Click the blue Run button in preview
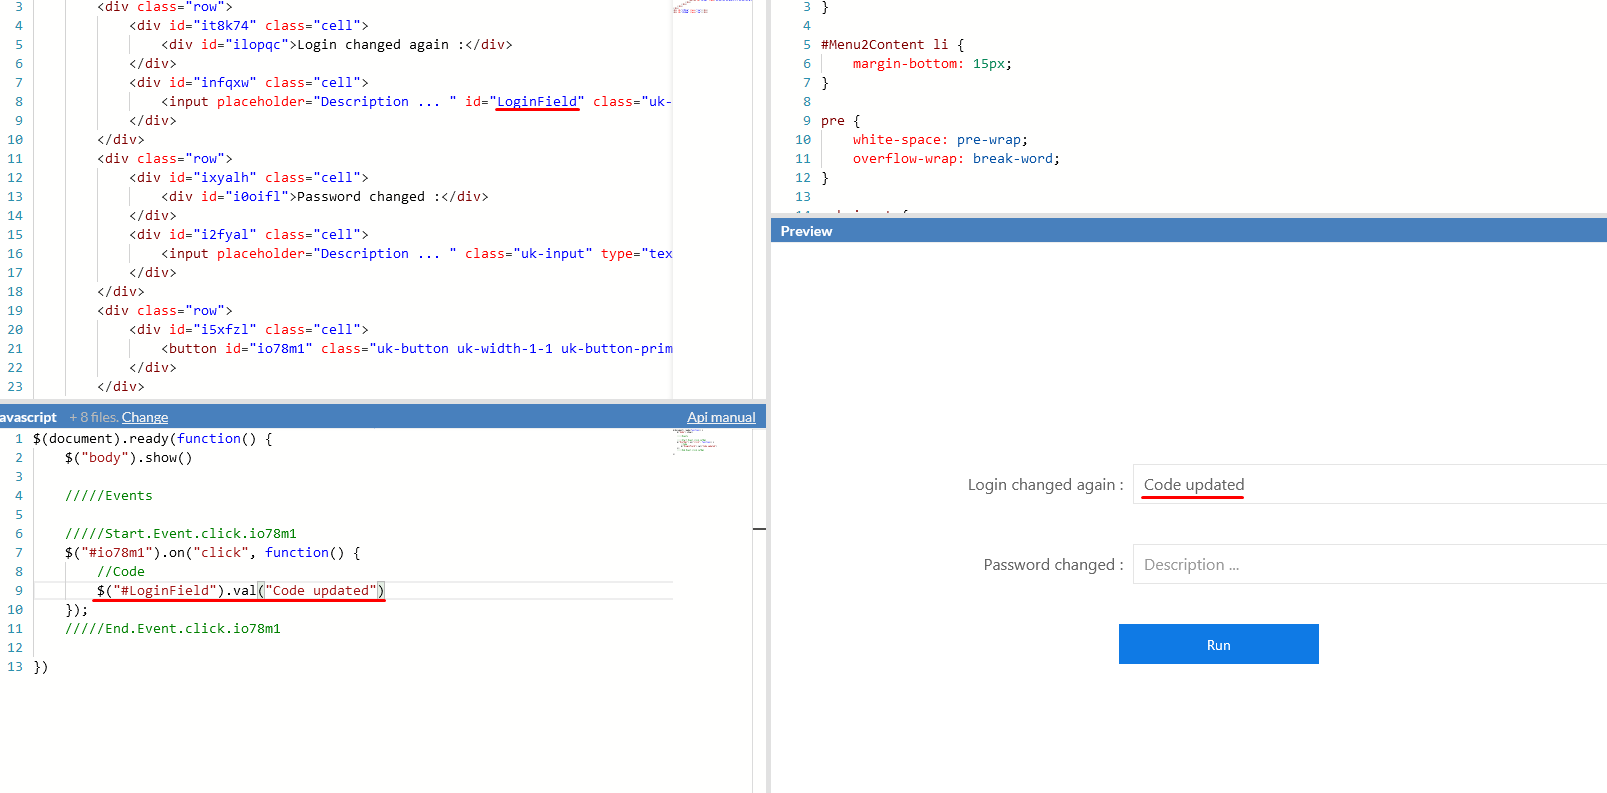 tap(1218, 644)
